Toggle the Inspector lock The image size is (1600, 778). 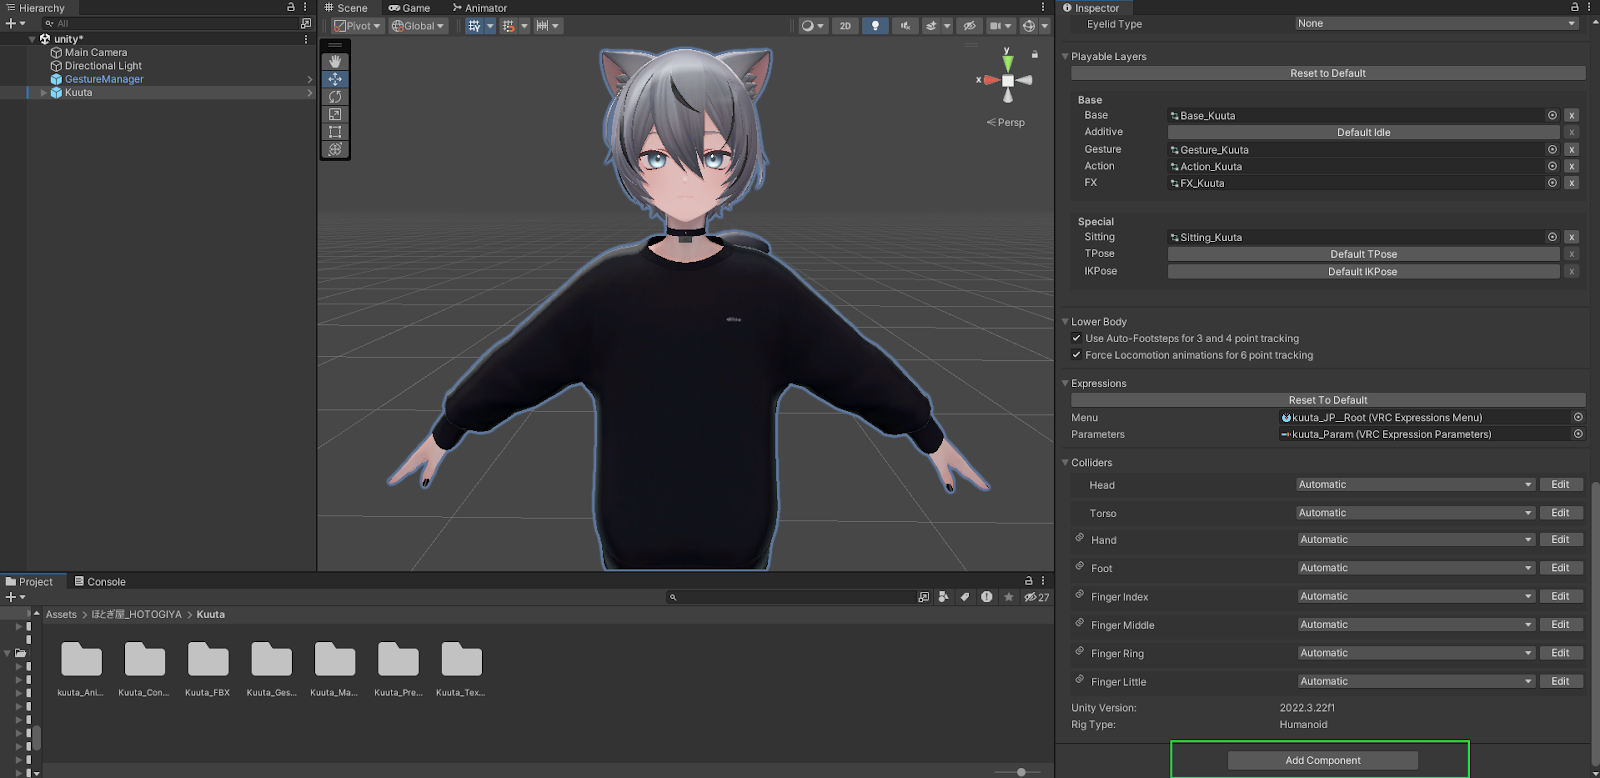coord(1574,7)
